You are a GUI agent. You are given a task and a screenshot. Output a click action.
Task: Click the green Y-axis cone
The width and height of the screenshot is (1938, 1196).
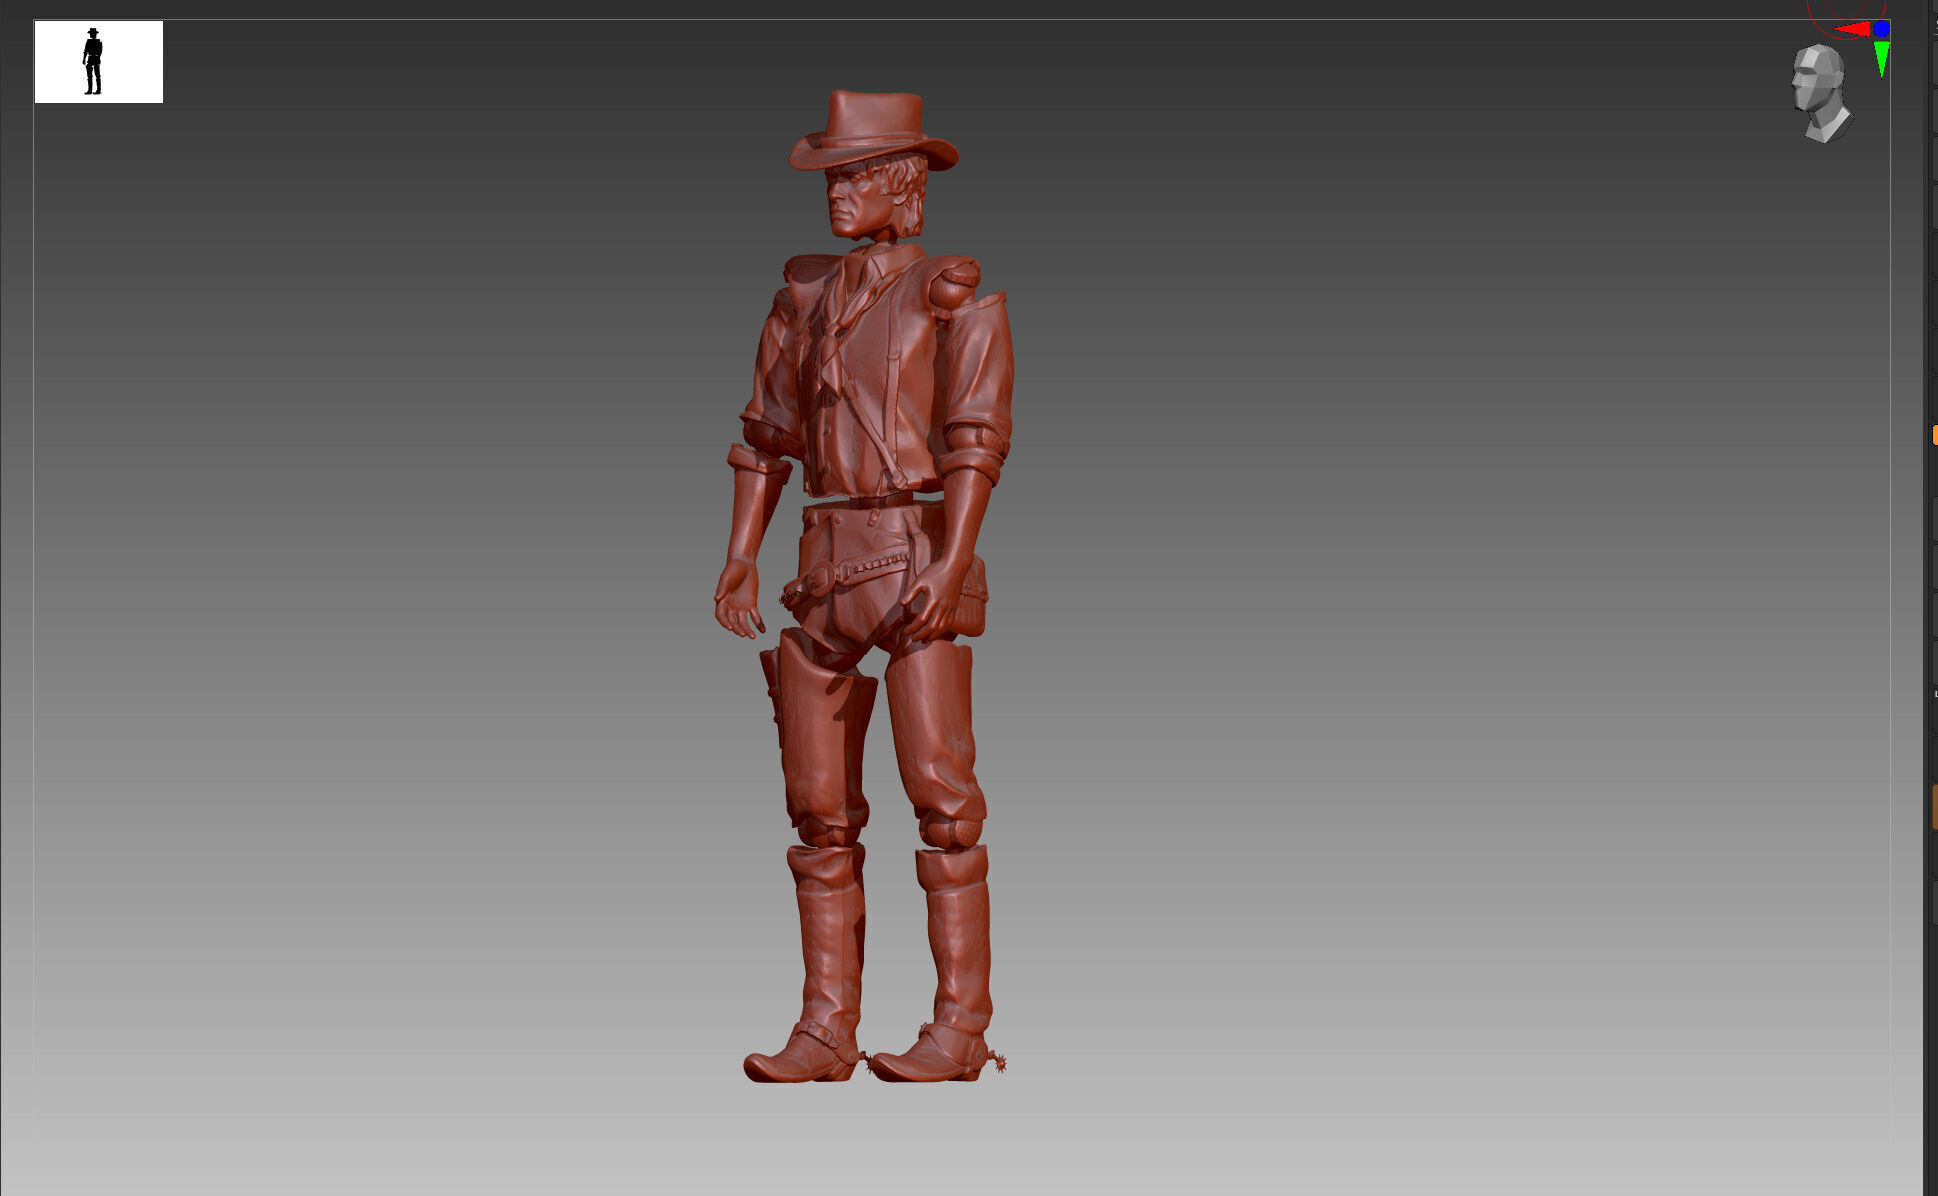[1881, 58]
